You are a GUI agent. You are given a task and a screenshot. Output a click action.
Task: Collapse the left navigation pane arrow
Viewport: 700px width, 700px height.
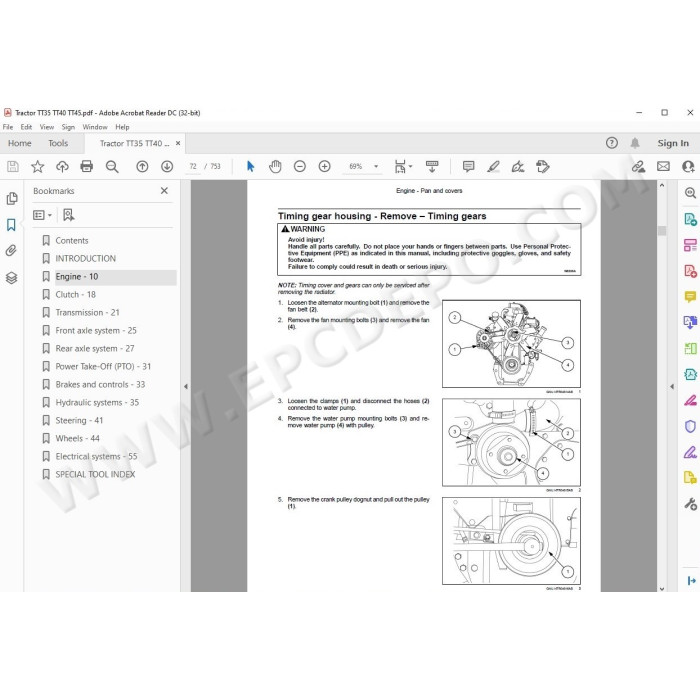click(x=186, y=387)
